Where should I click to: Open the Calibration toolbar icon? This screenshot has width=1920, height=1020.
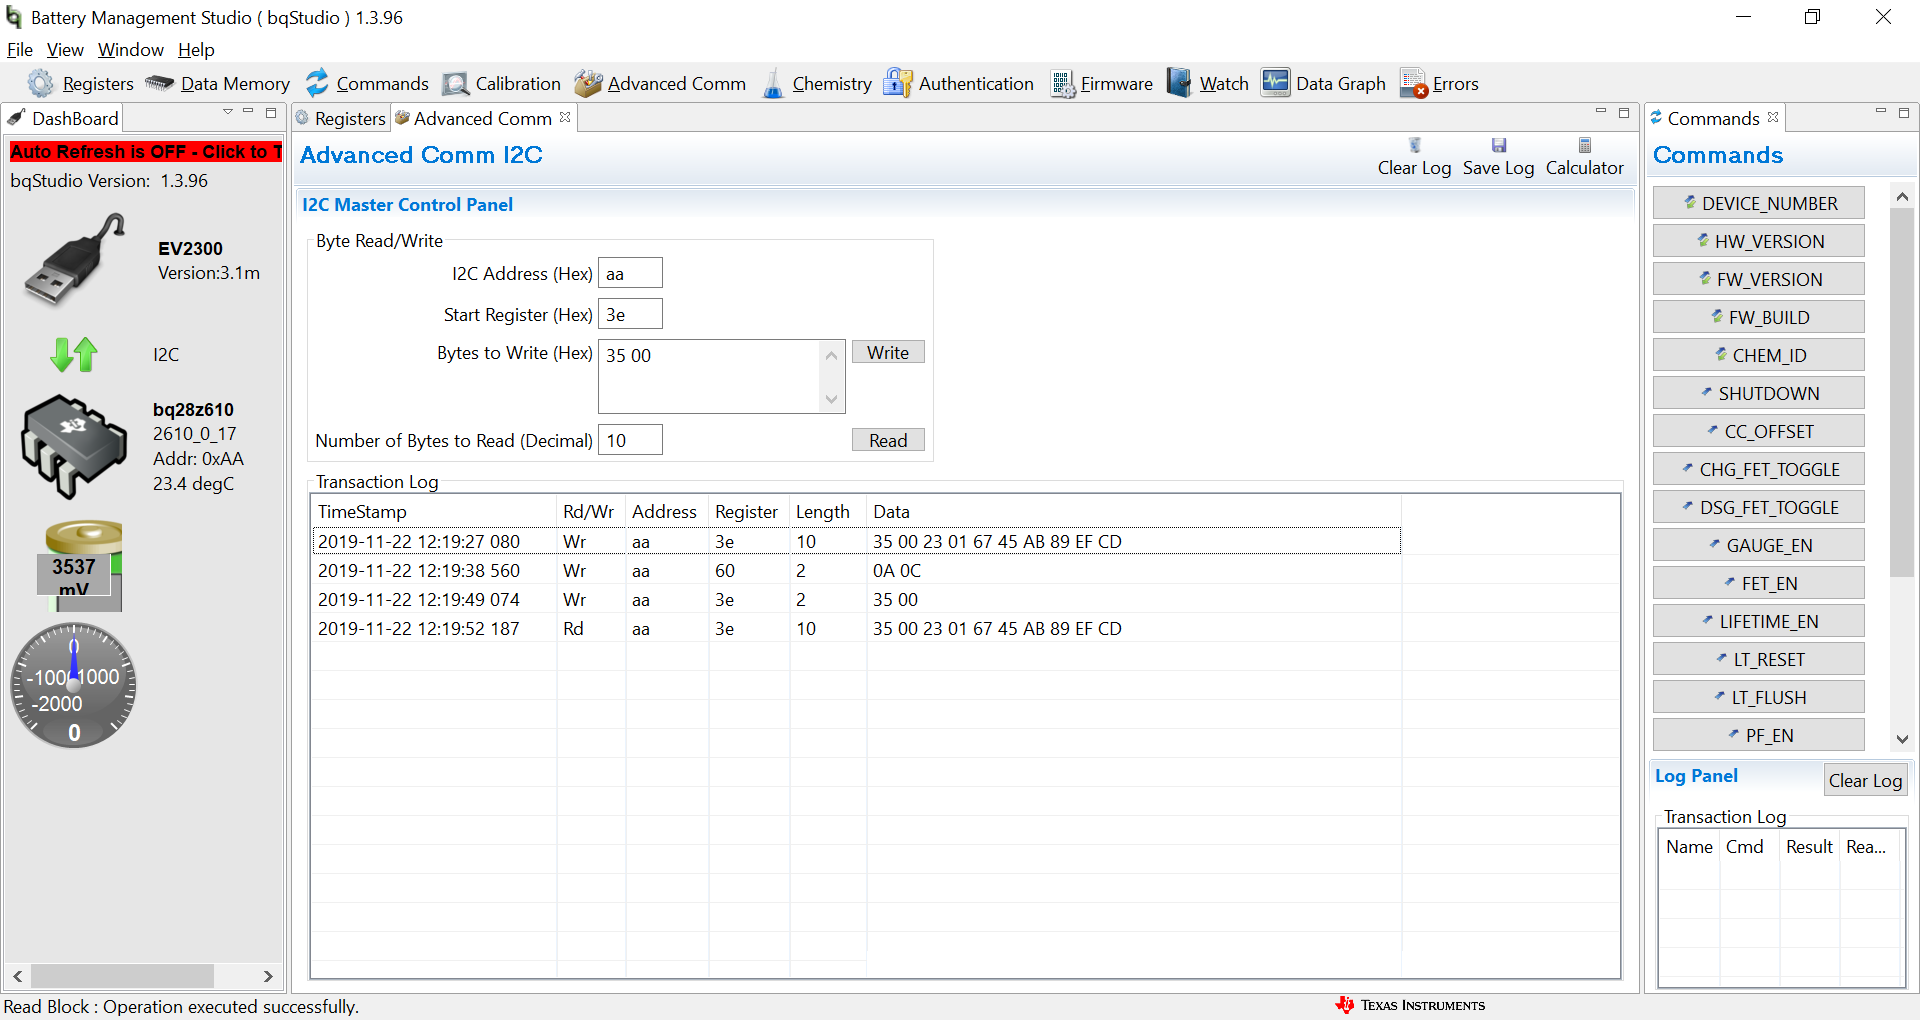tap(456, 84)
